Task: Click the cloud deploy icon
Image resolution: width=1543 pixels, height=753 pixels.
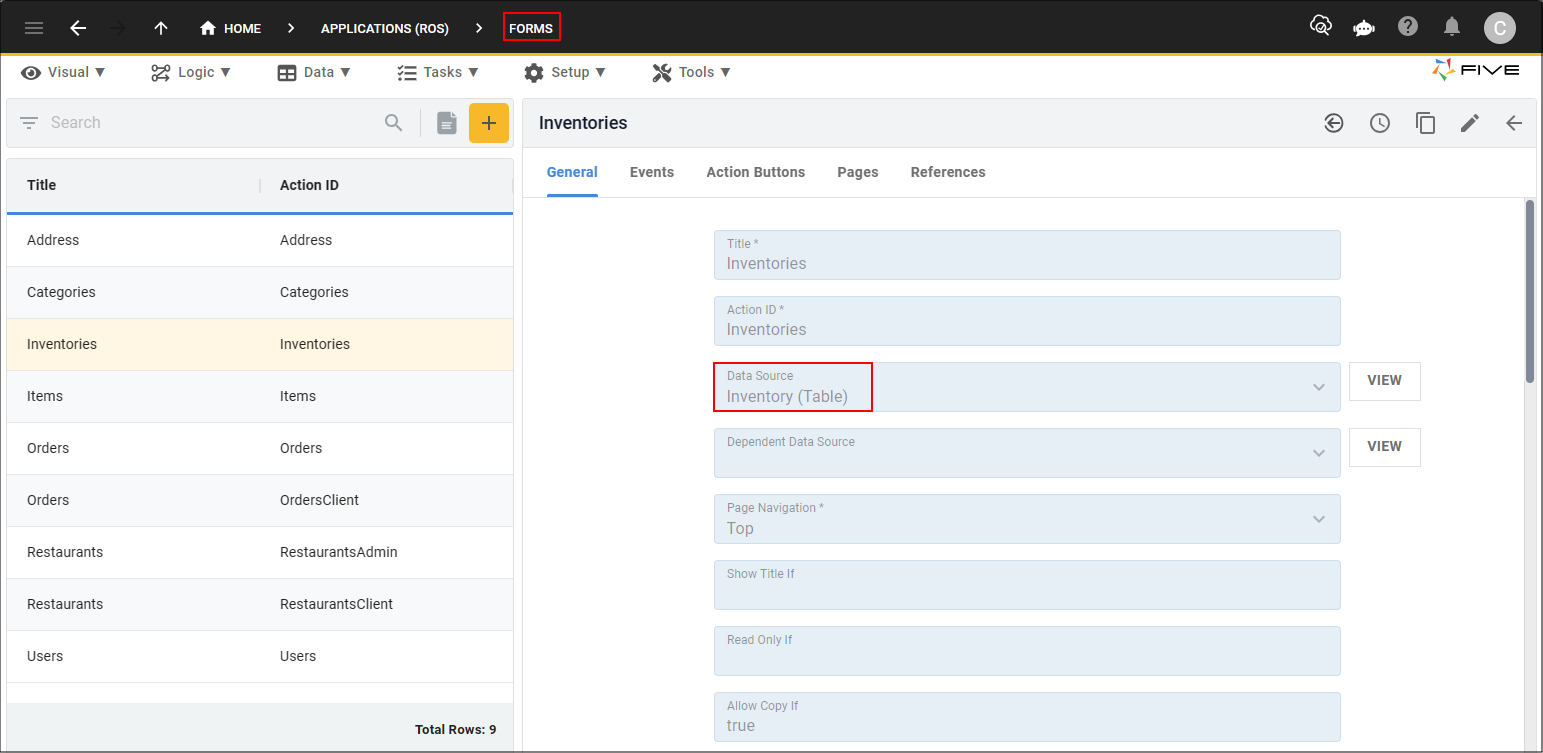Action: (1320, 27)
